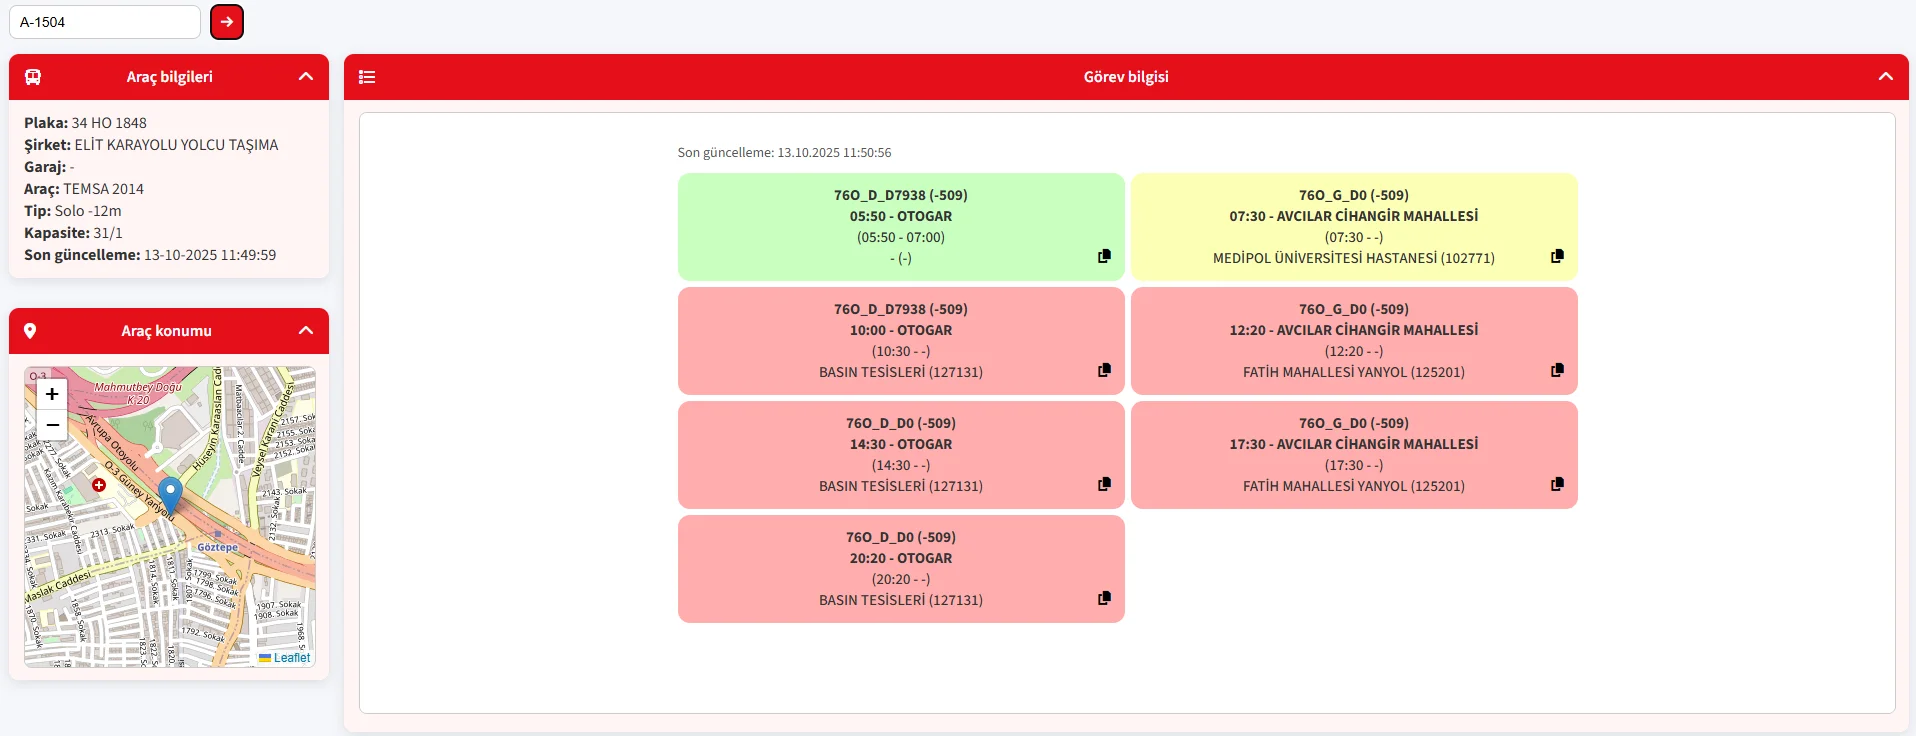1916x736 pixels.
Task: Copy the 14:30 OTOGAR task
Action: coord(1104,484)
